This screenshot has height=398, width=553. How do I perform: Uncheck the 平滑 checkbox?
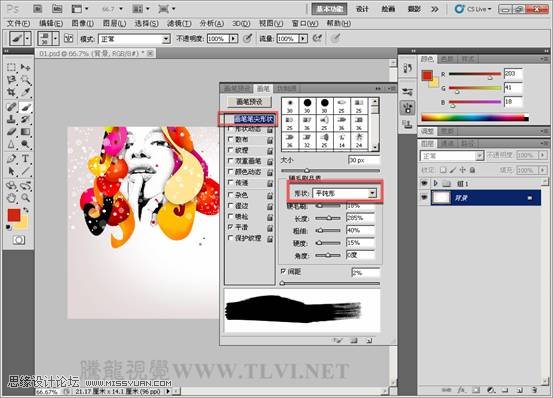[x=231, y=227]
